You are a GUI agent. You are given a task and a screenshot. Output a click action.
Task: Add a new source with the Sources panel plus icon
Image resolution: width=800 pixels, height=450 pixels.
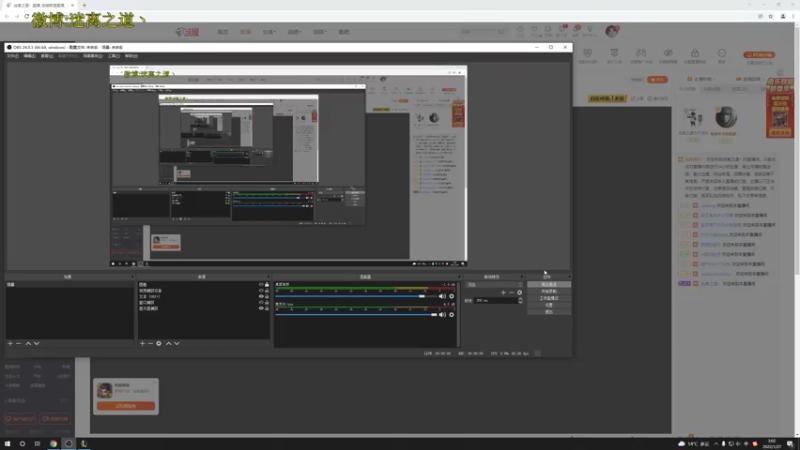[x=142, y=343]
